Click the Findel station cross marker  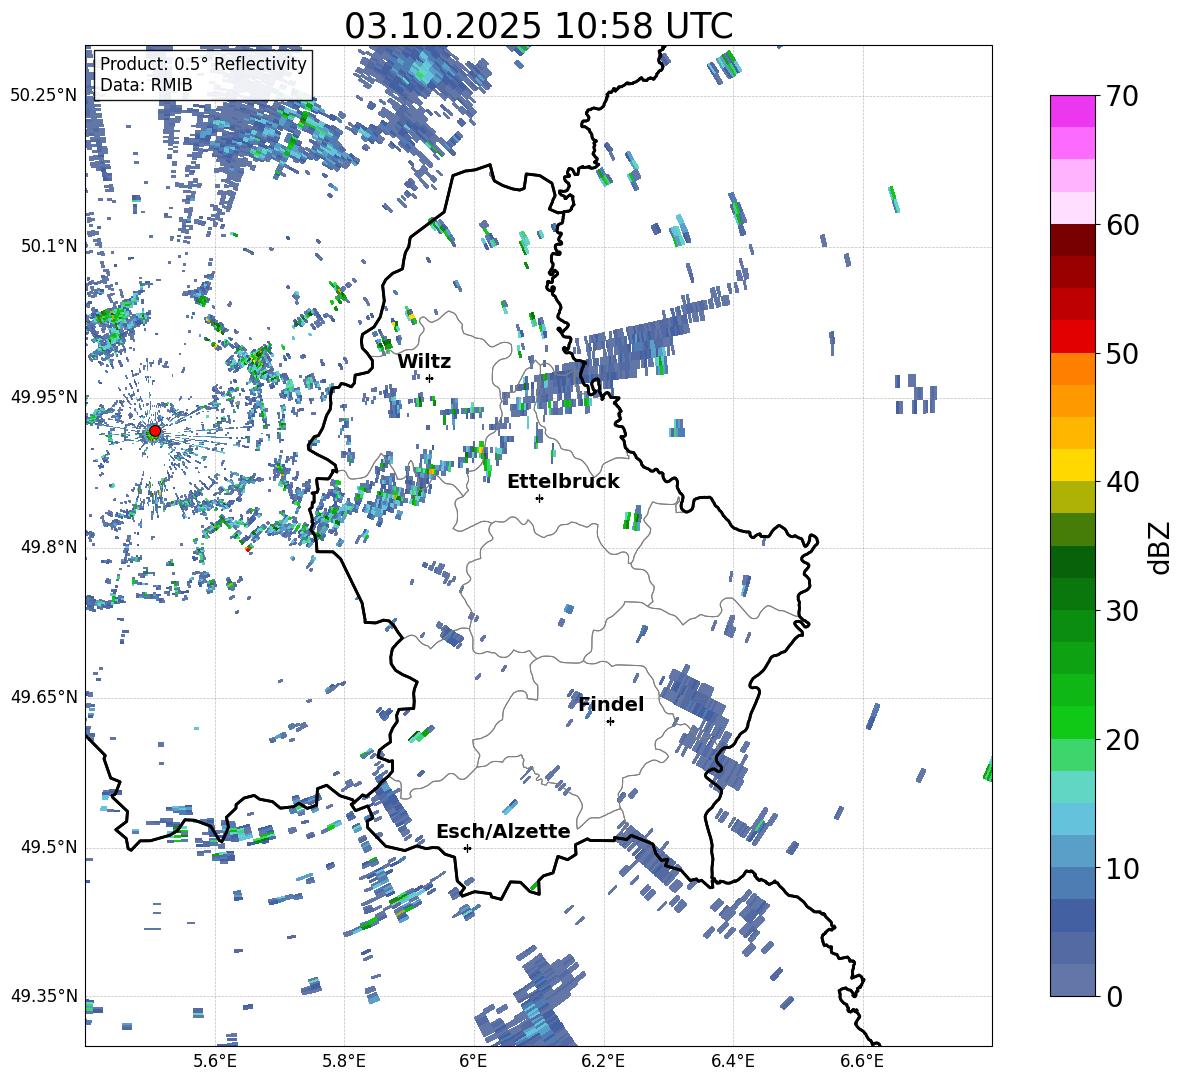point(610,722)
